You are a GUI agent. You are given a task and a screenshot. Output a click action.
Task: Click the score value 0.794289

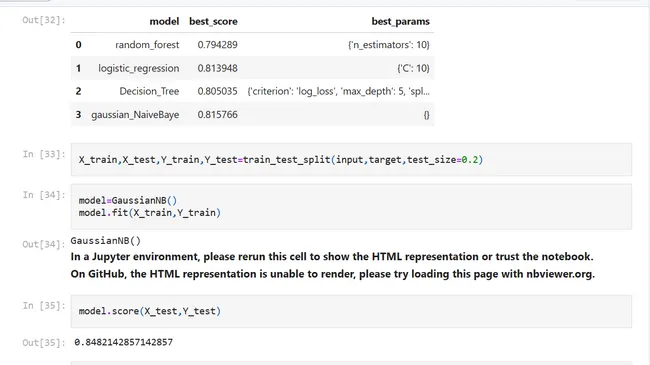pyautogui.click(x=217, y=45)
